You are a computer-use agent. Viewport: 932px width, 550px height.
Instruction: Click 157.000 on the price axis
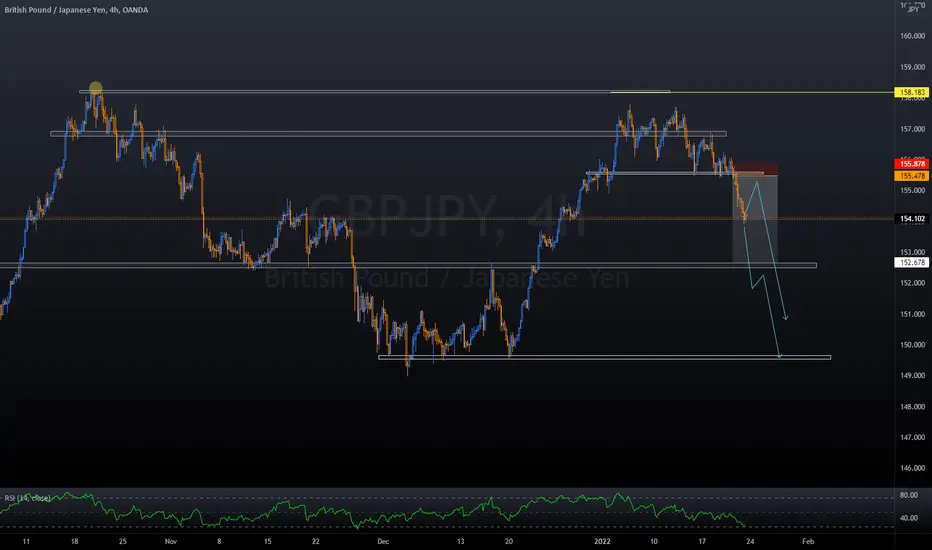coord(912,129)
